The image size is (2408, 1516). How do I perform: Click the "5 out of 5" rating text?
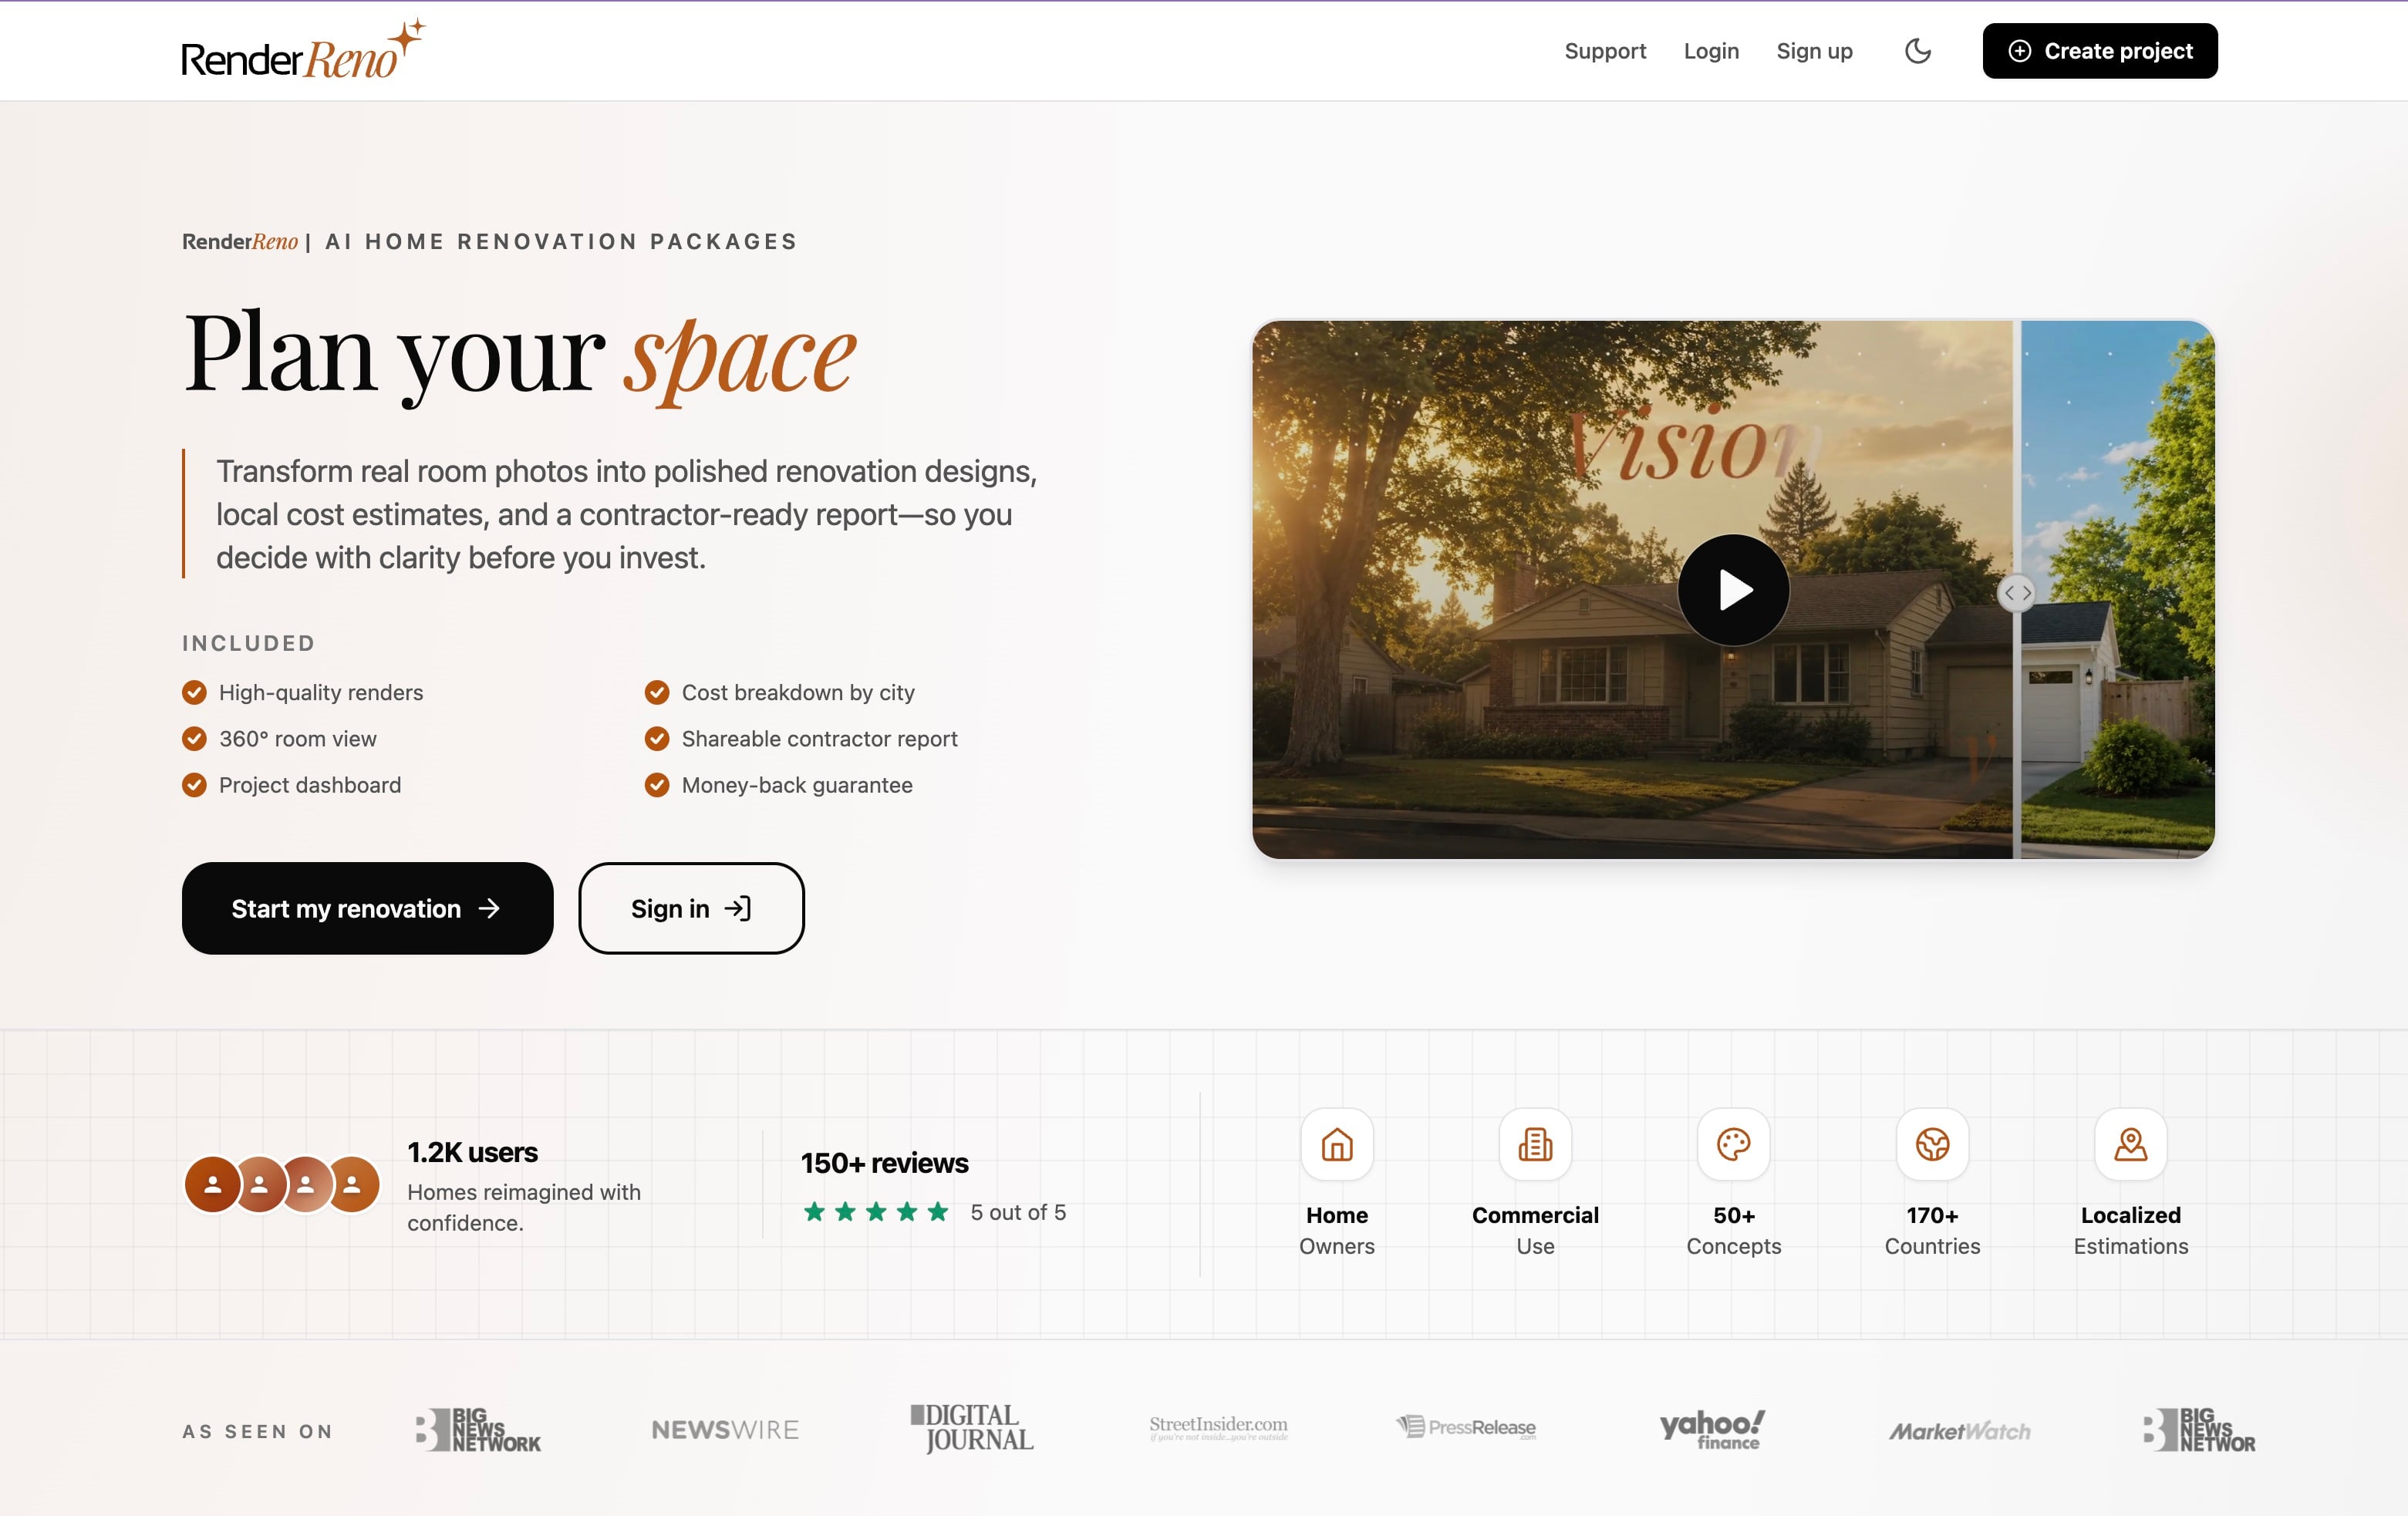(x=1017, y=1212)
